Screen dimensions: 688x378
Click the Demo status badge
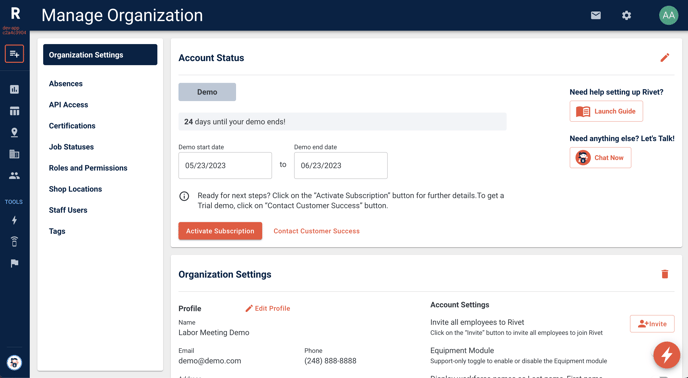coord(207,92)
